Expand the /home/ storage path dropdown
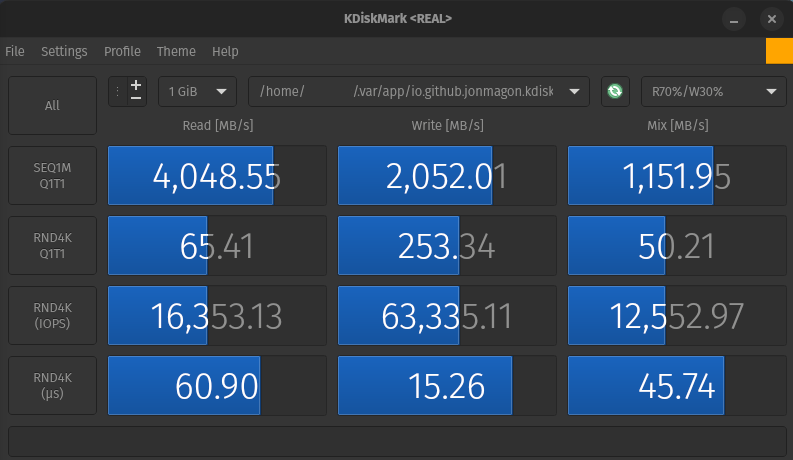This screenshot has width=793, height=460. [418, 91]
